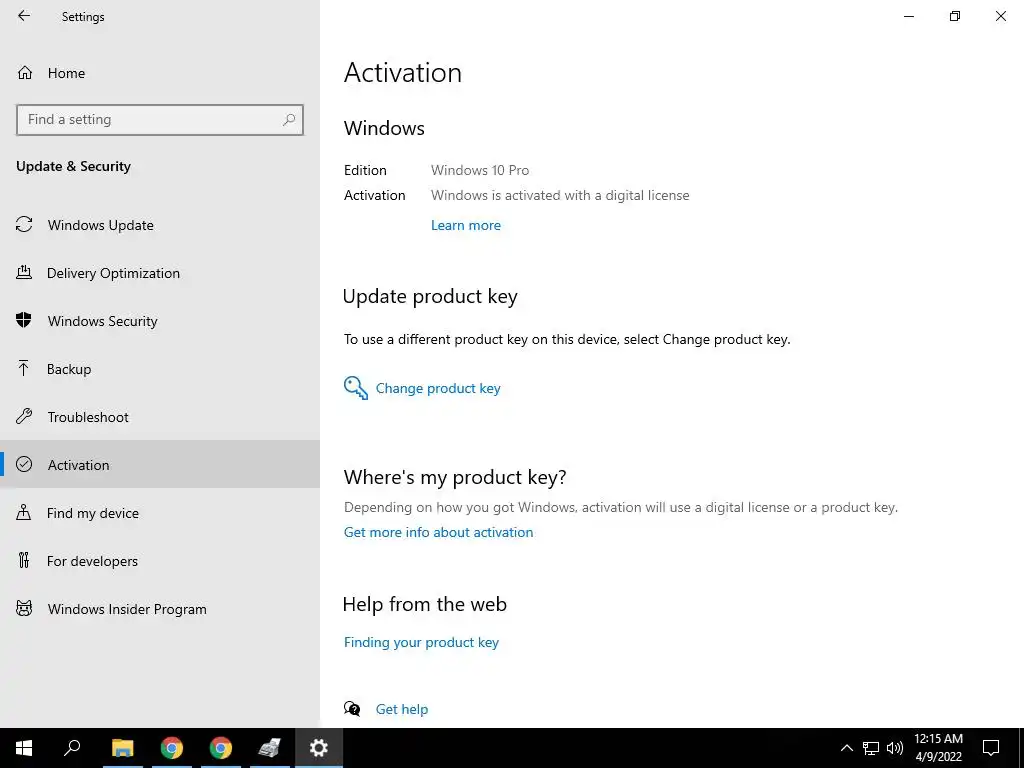
Task: Open taskbar search magnifier
Action: click(x=72, y=748)
